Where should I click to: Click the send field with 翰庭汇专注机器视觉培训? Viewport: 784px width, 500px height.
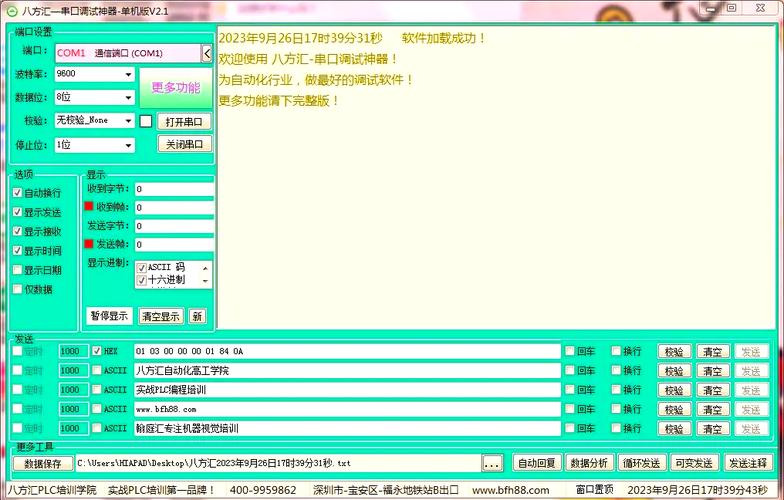[347, 428]
